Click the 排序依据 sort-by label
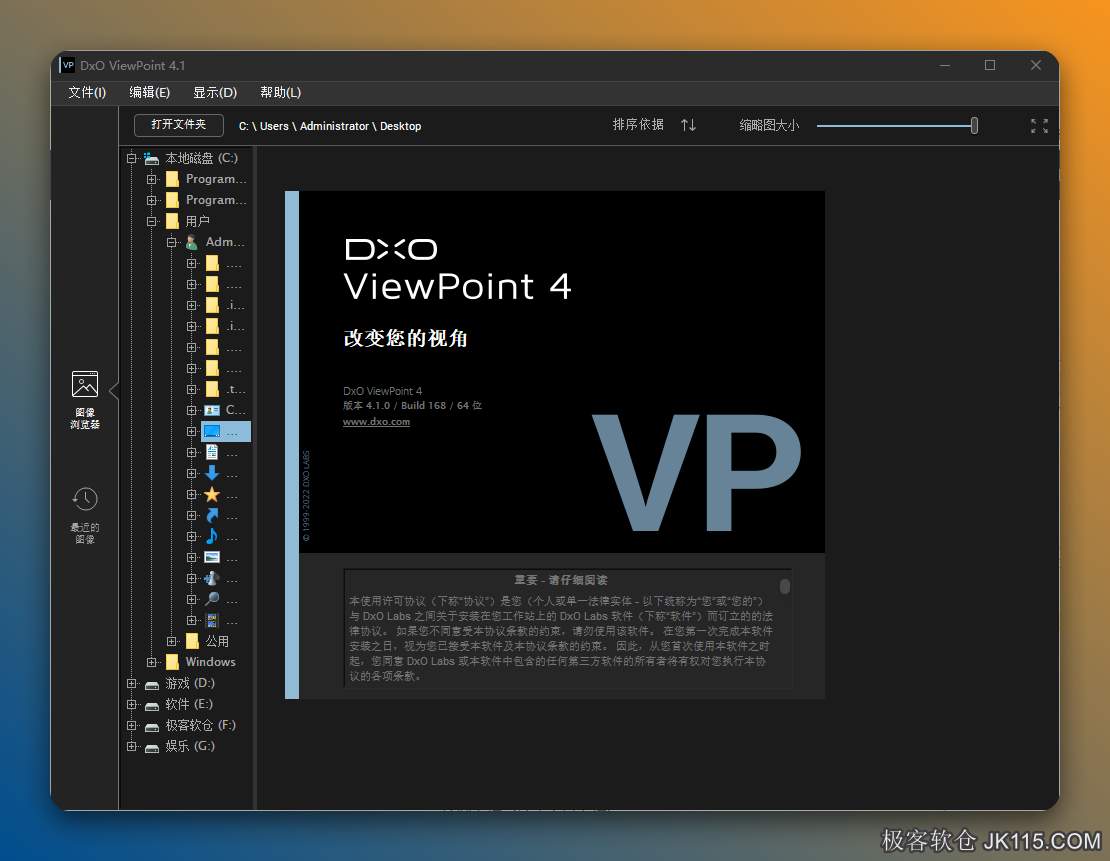1110x861 pixels. click(638, 125)
